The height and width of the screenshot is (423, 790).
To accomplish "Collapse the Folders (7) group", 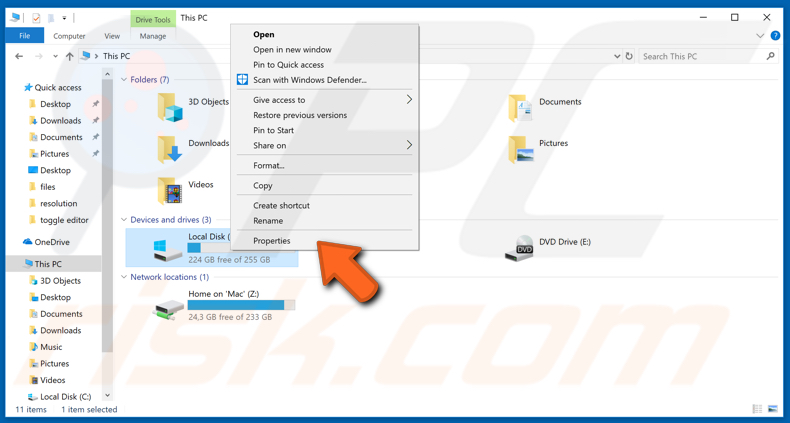I will pyautogui.click(x=123, y=80).
